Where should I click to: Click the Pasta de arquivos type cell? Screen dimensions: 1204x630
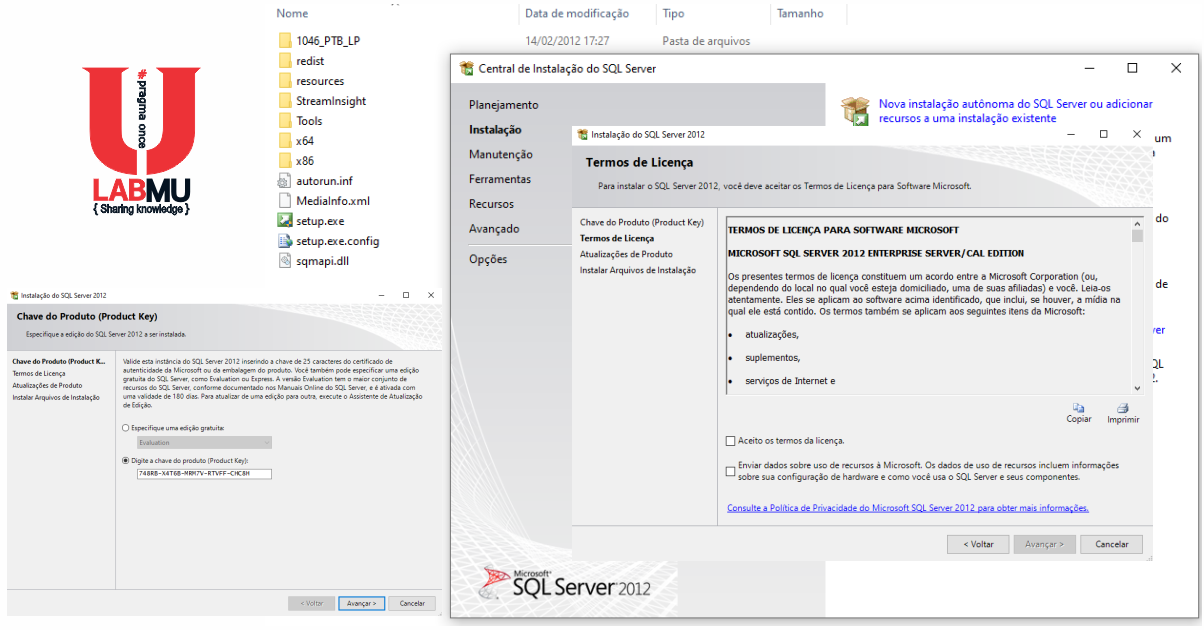pyautogui.click(x=706, y=41)
